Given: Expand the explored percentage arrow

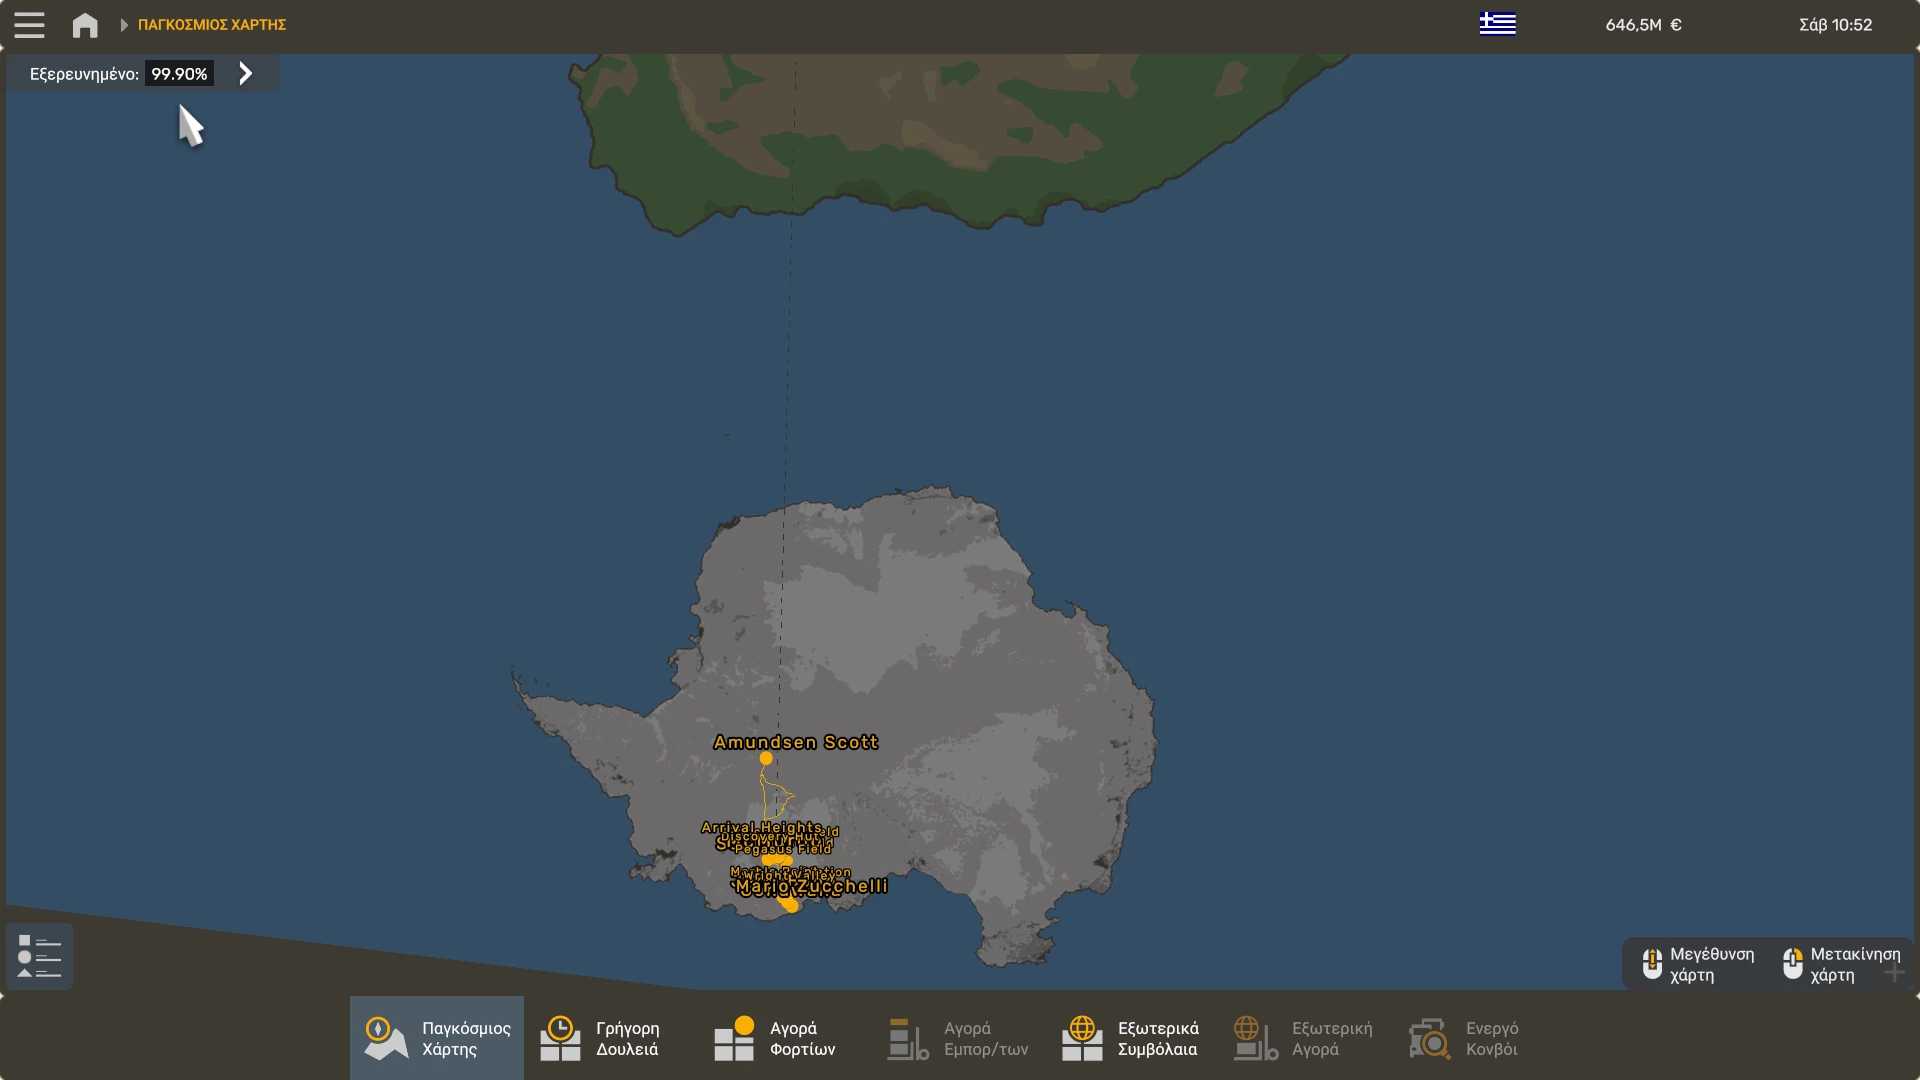Looking at the screenshot, I should coord(246,73).
